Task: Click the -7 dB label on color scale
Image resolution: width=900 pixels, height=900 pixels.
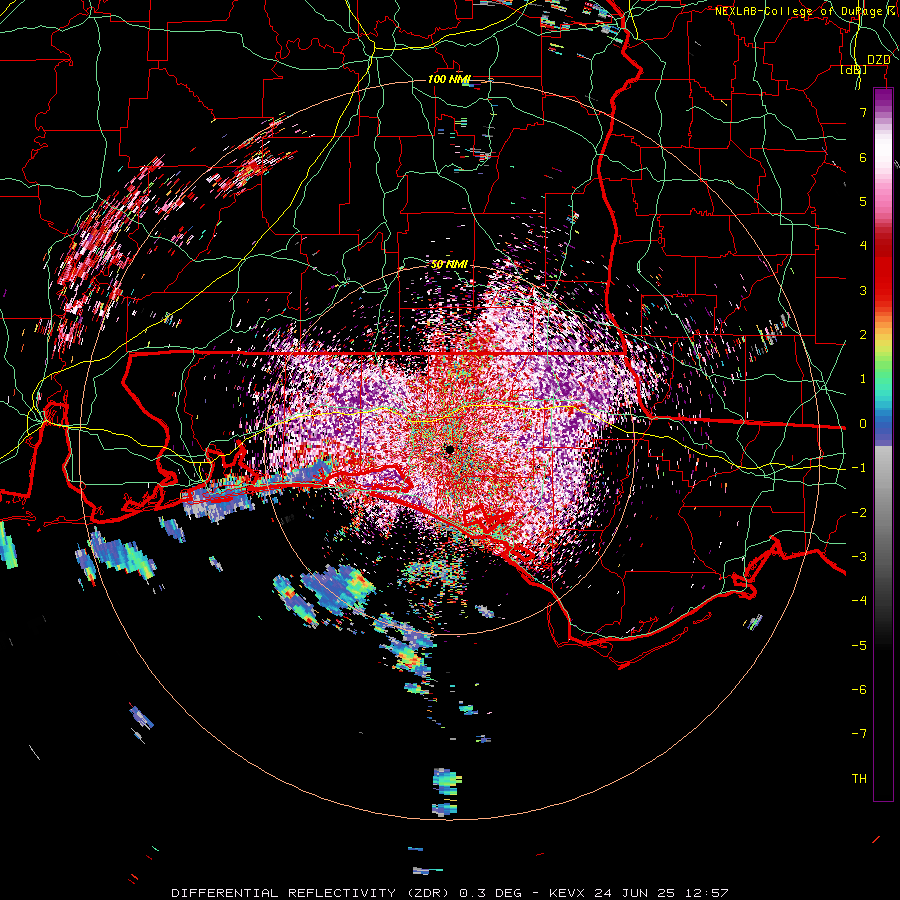Action: [x=859, y=734]
